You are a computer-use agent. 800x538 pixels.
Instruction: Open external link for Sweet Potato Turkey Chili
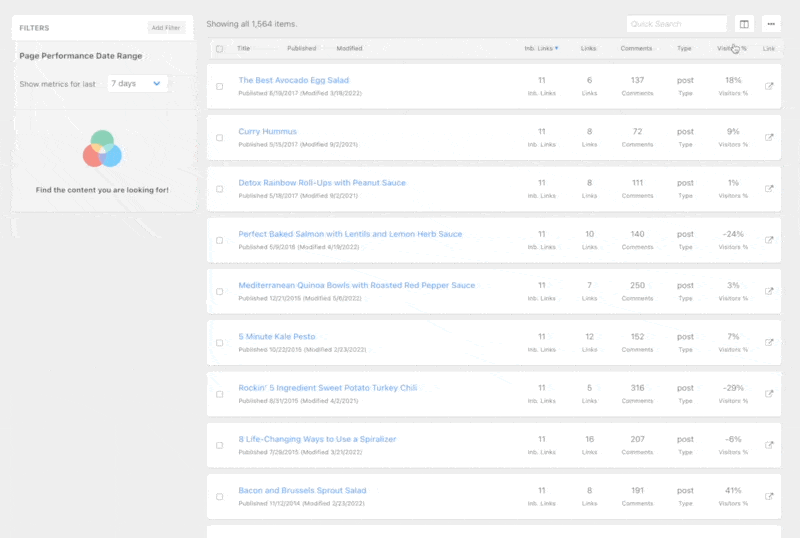tap(769, 394)
